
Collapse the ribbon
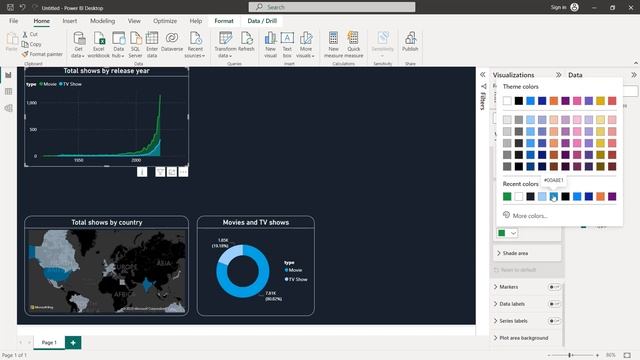pyautogui.click(x=636, y=63)
